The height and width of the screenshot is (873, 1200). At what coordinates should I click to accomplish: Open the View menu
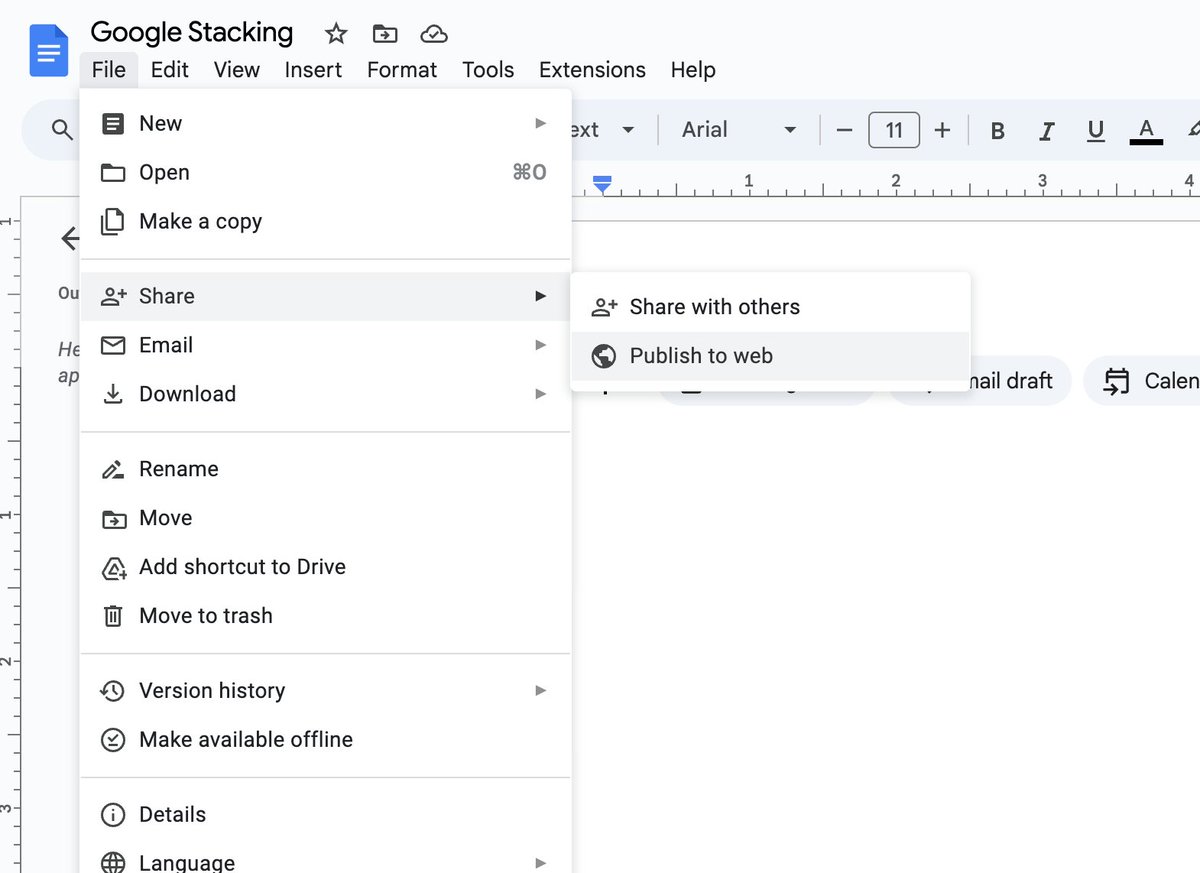pos(237,70)
